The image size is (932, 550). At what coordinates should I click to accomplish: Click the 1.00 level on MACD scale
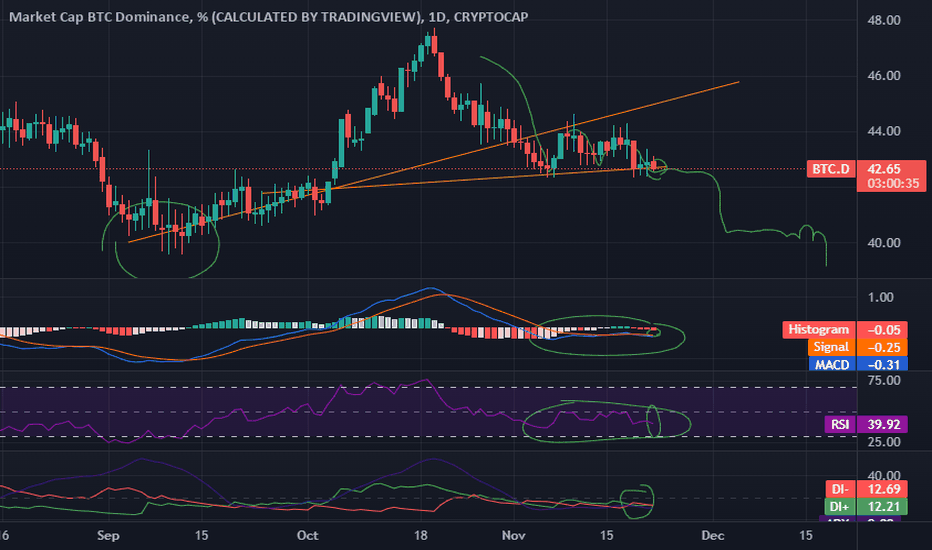[881, 297]
